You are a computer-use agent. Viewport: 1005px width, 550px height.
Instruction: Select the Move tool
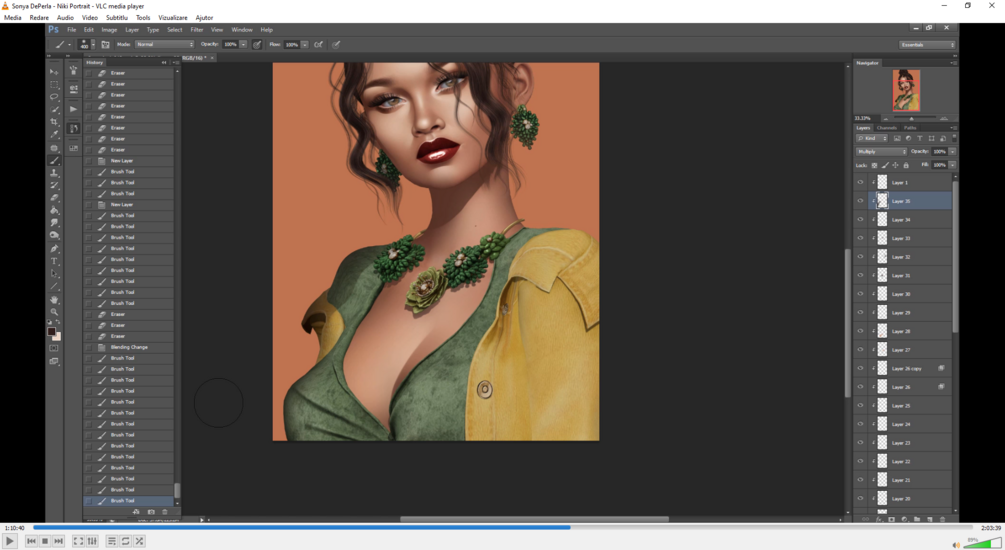54,72
